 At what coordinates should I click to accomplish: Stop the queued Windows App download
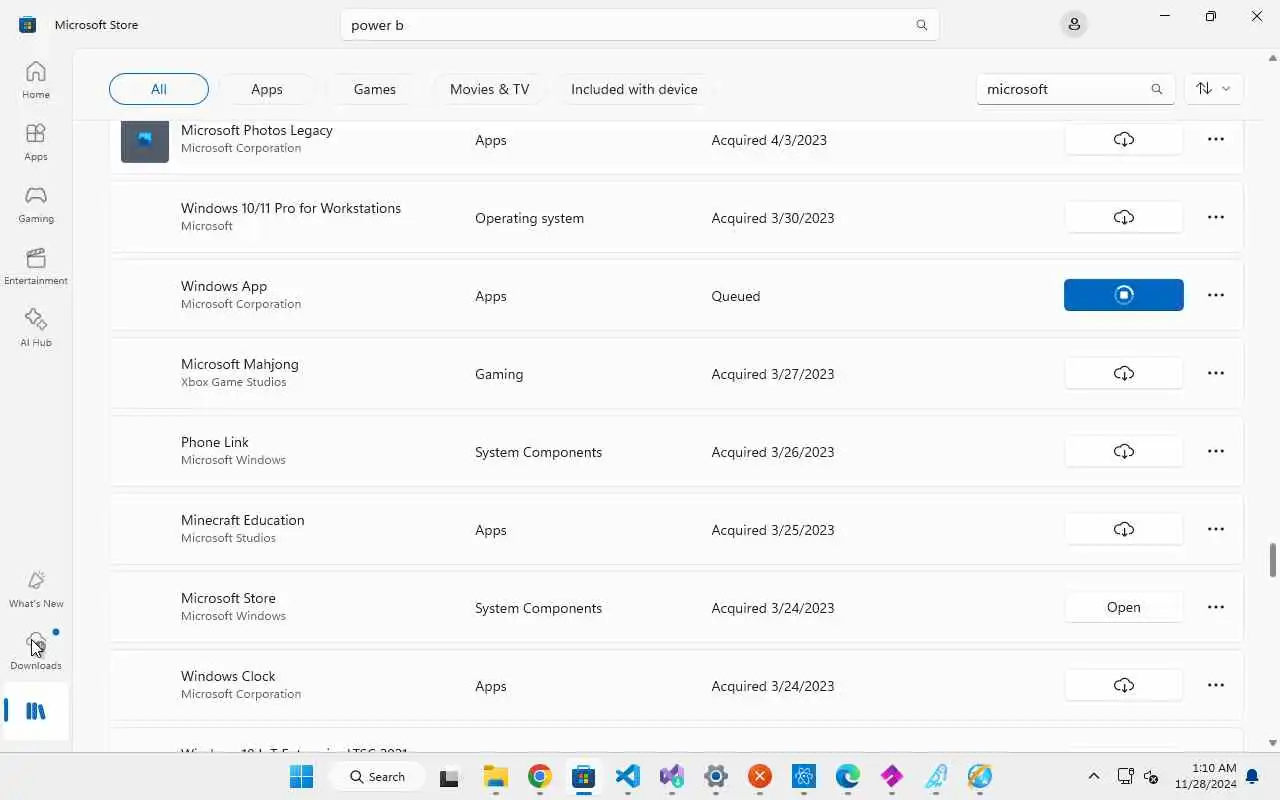tap(1124, 295)
